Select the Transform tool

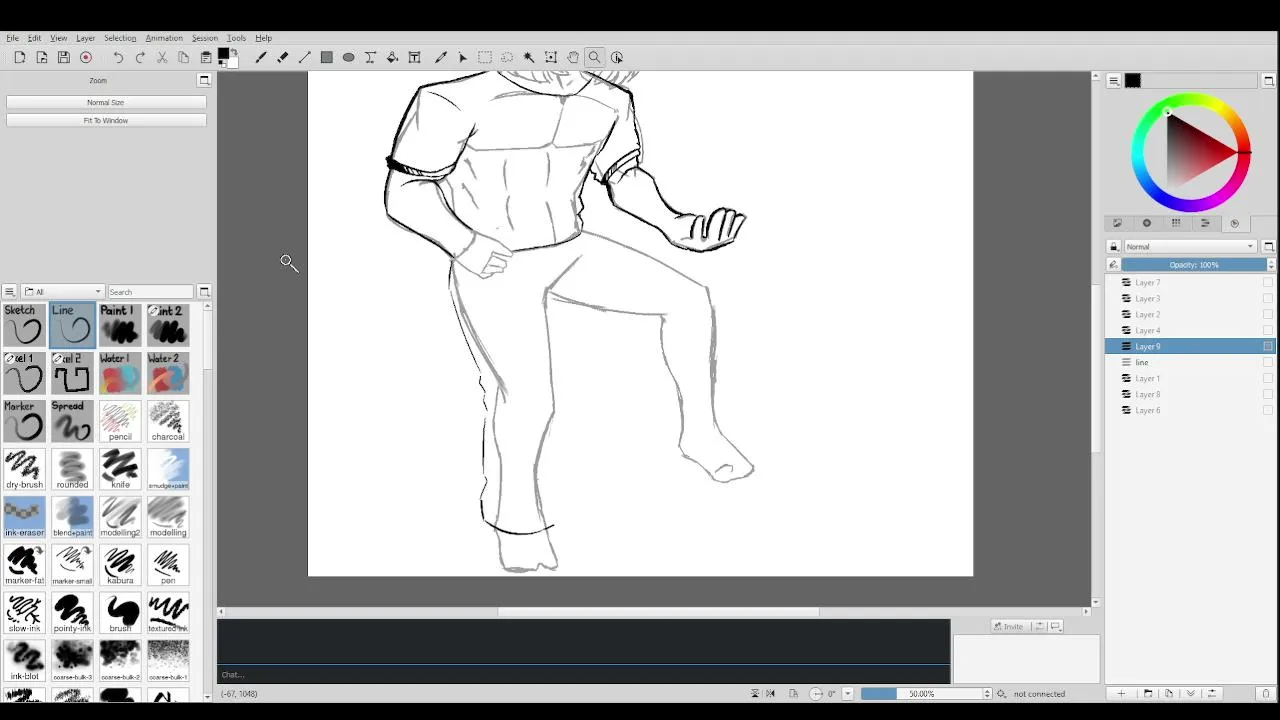(x=551, y=58)
